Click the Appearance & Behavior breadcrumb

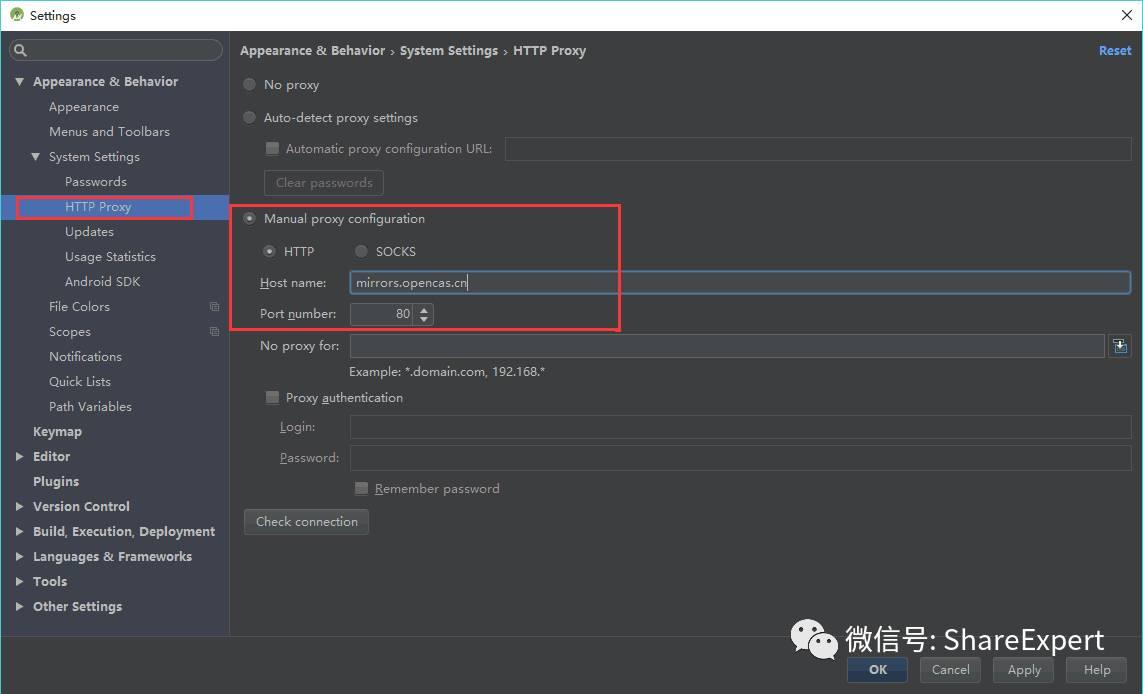[x=312, y=51]
